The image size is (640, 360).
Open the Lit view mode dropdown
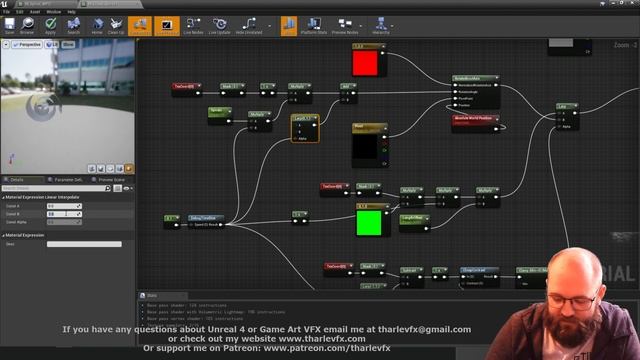pyautogui.click(x=52, y=44)
